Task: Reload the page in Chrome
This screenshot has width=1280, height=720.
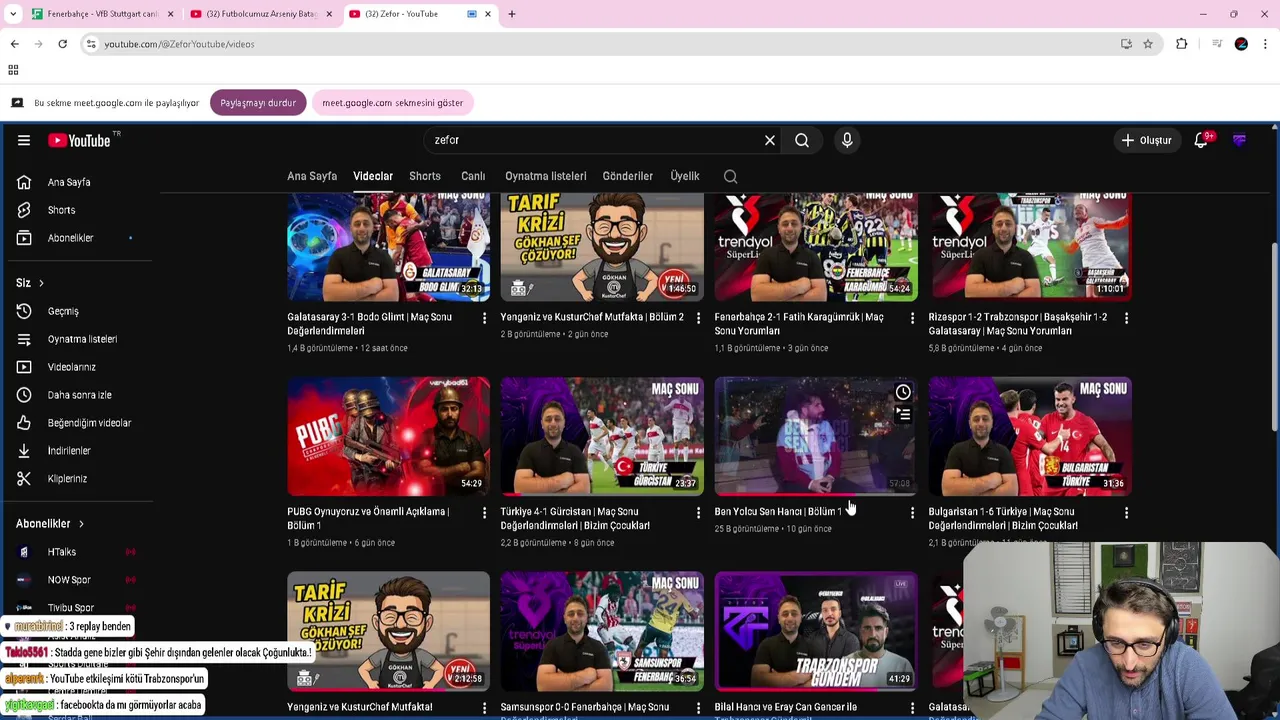Action: [62, 44]
